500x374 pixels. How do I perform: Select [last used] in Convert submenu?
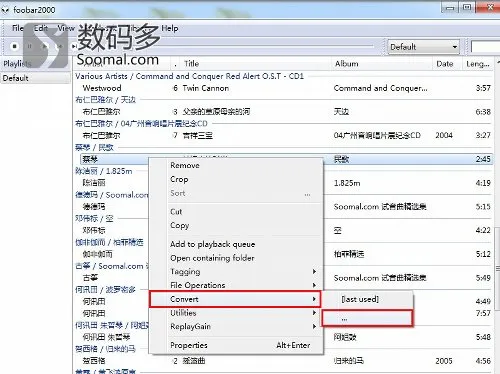click(367, 299)
